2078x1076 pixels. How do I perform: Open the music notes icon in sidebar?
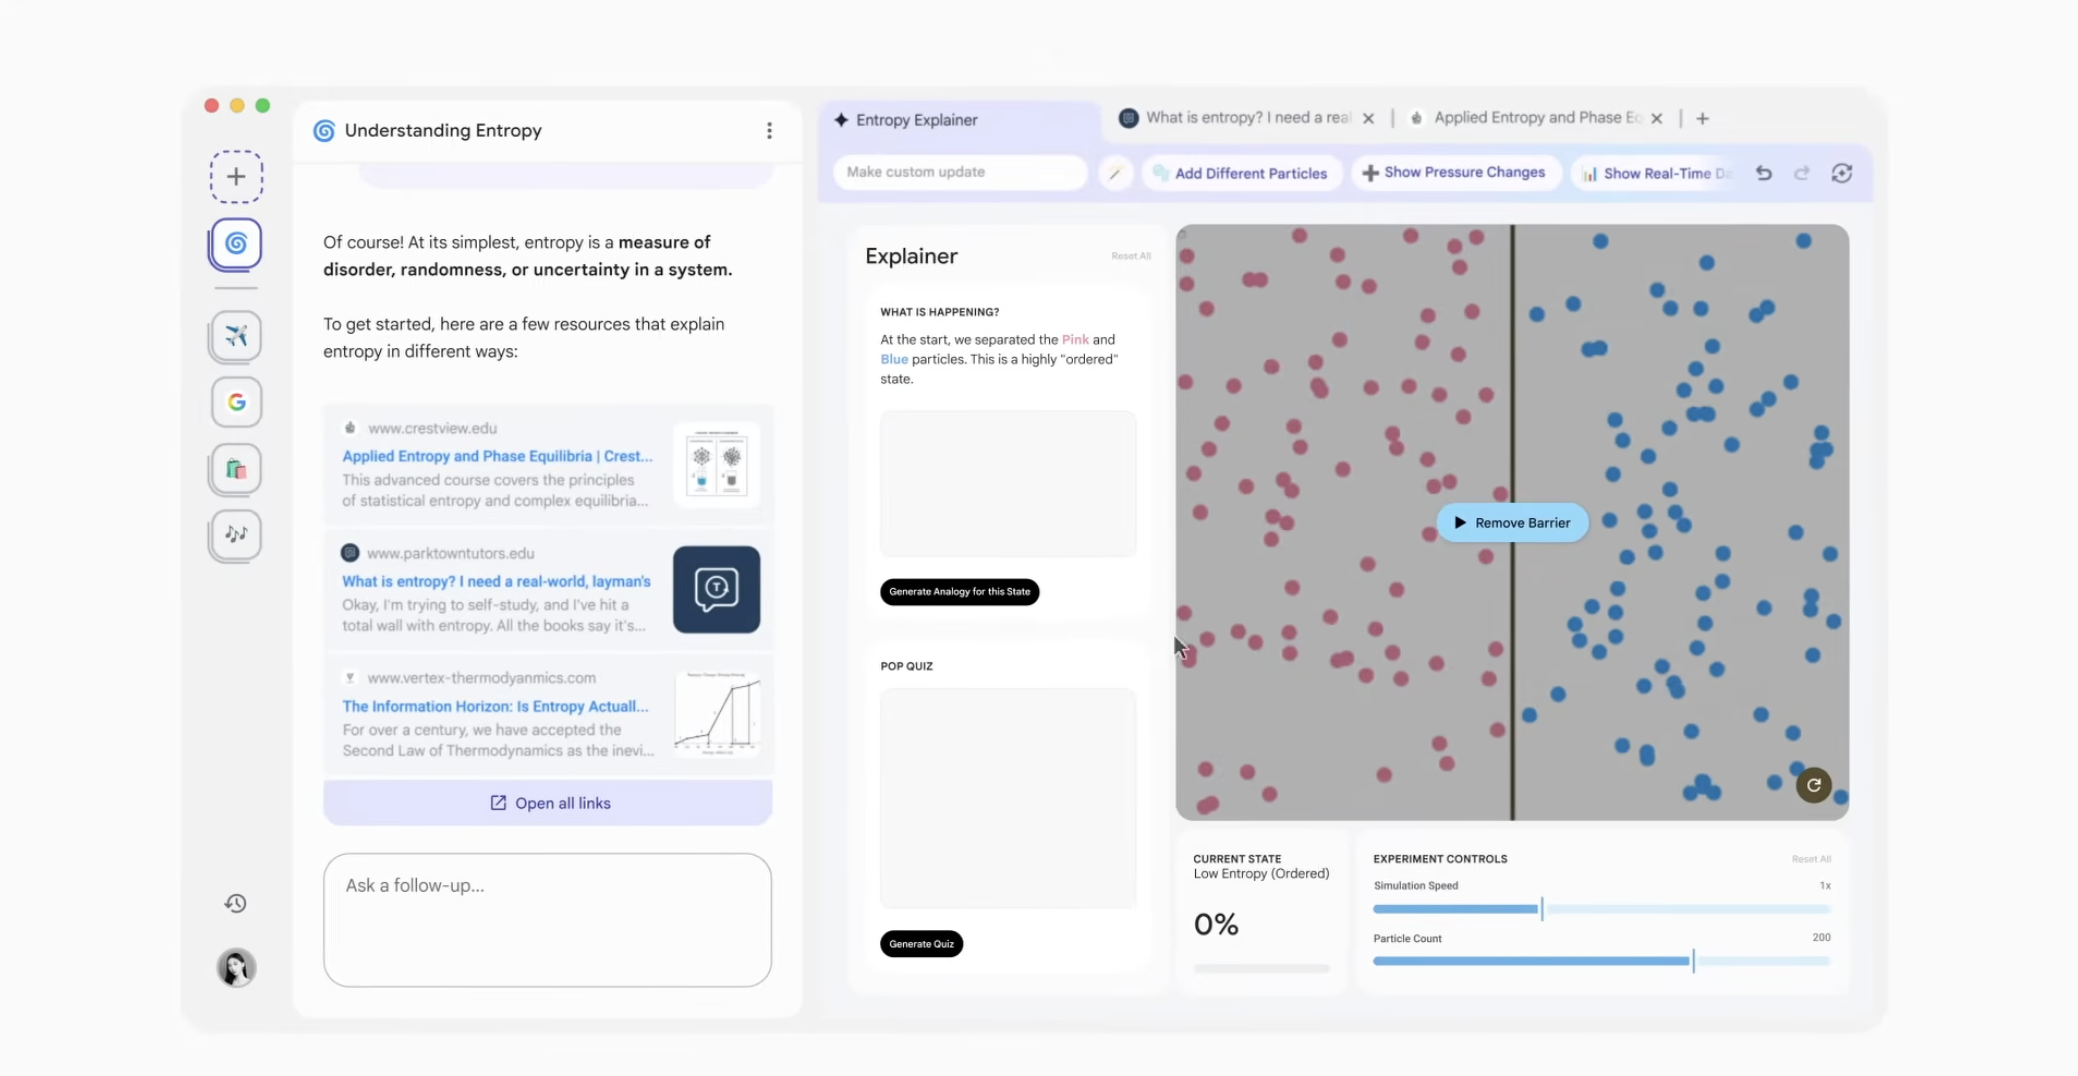click(x=236, y=534)
